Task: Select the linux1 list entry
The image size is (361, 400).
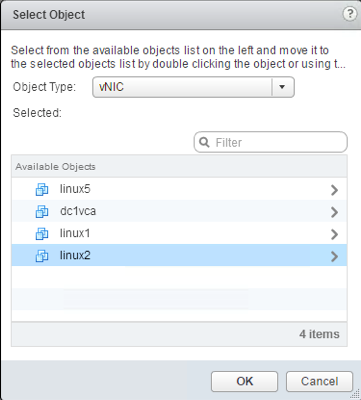Action: click(179, 233)
